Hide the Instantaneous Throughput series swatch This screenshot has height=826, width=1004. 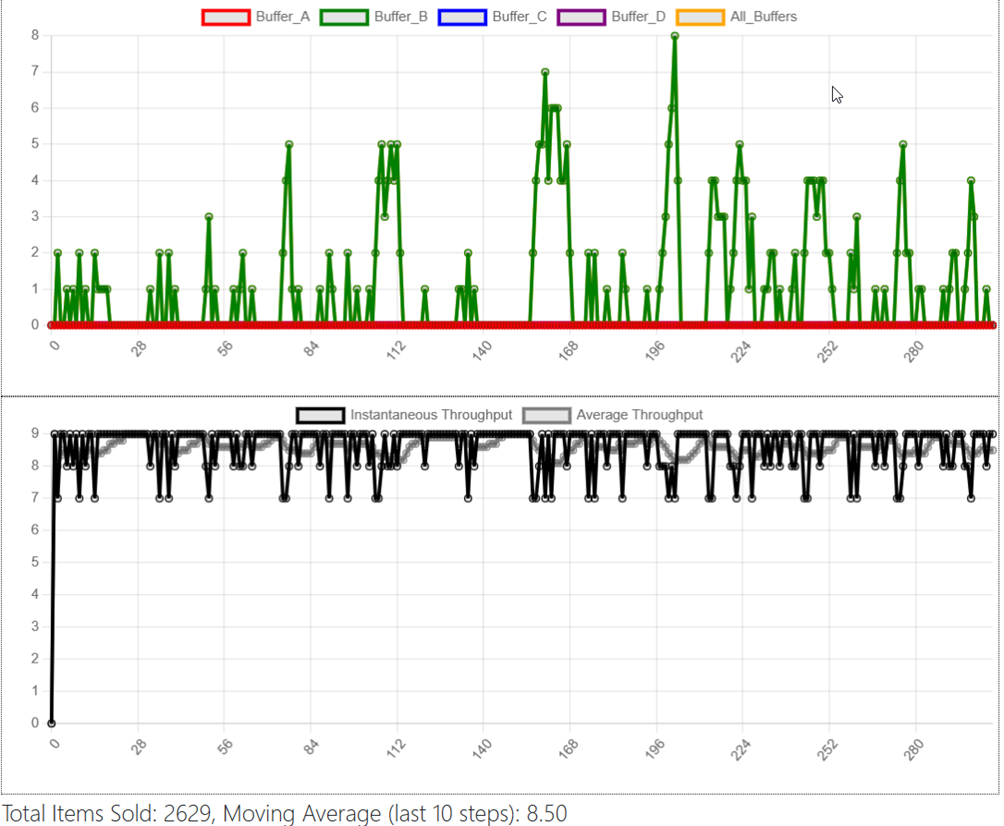click(x=320, y=416)
